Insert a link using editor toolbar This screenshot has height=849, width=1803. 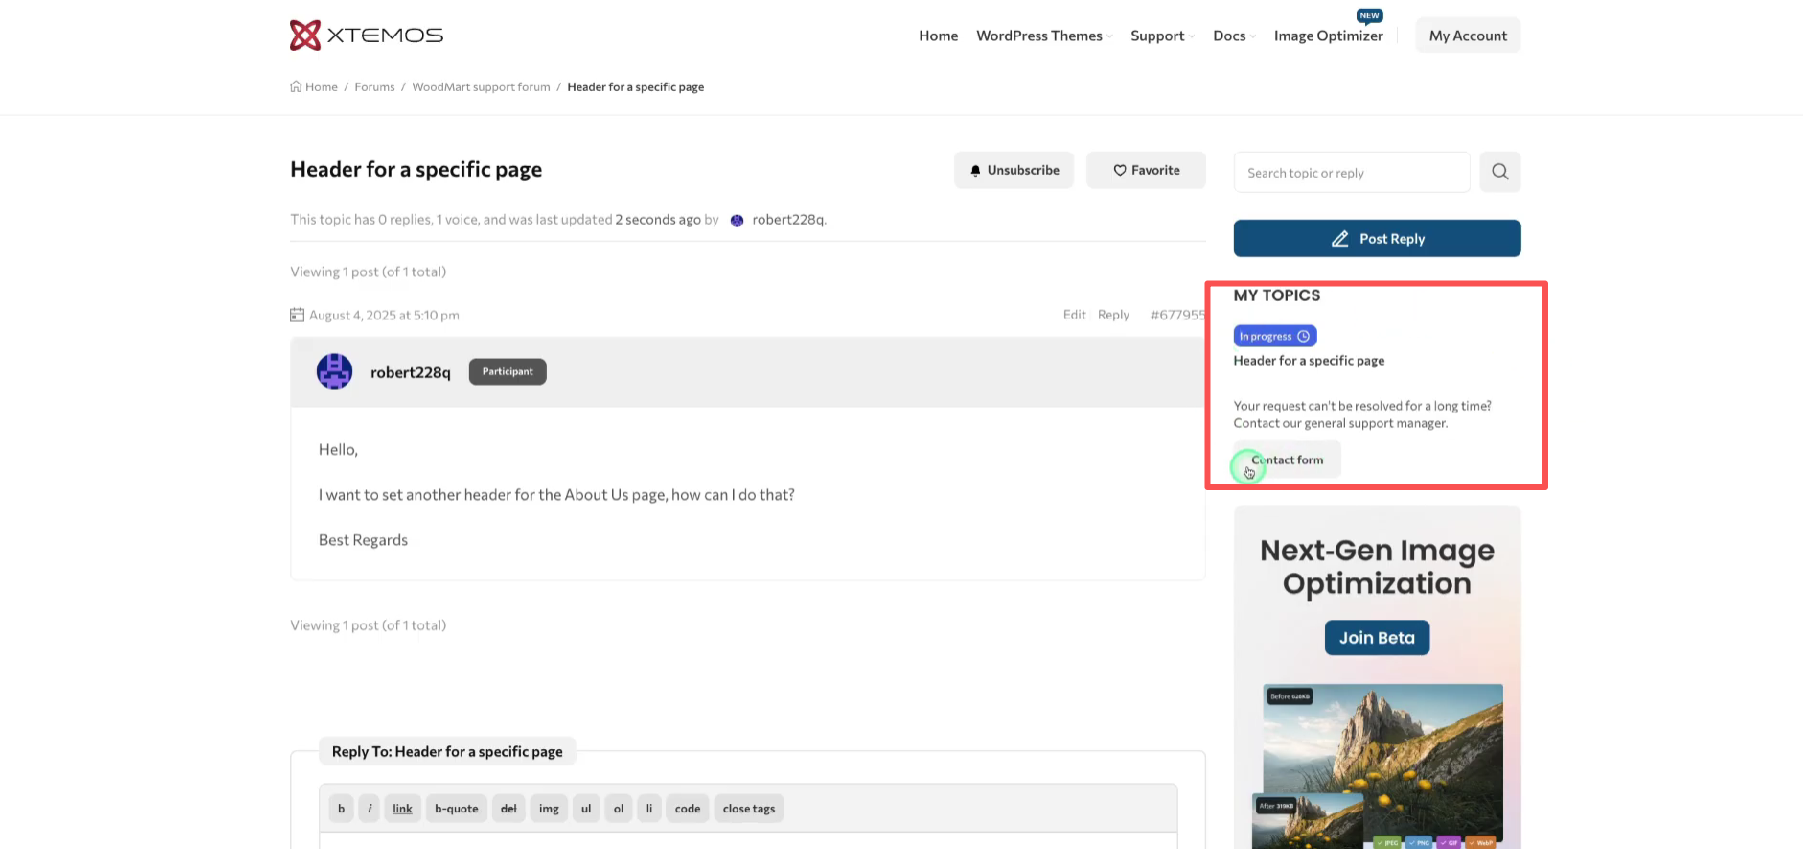click(402, 808)
